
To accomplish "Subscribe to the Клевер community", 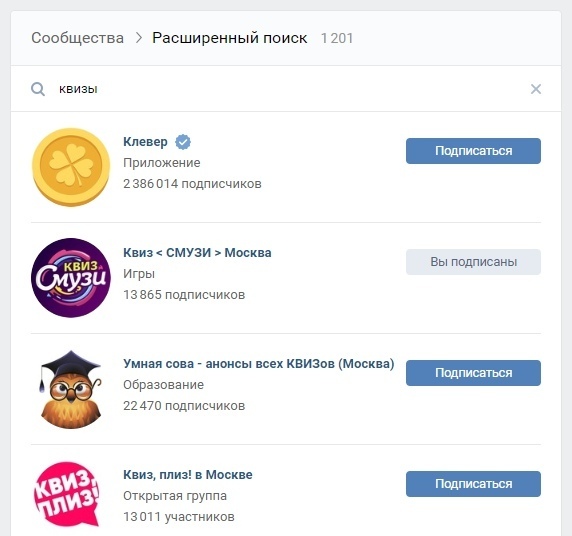I will click(473, 151).
